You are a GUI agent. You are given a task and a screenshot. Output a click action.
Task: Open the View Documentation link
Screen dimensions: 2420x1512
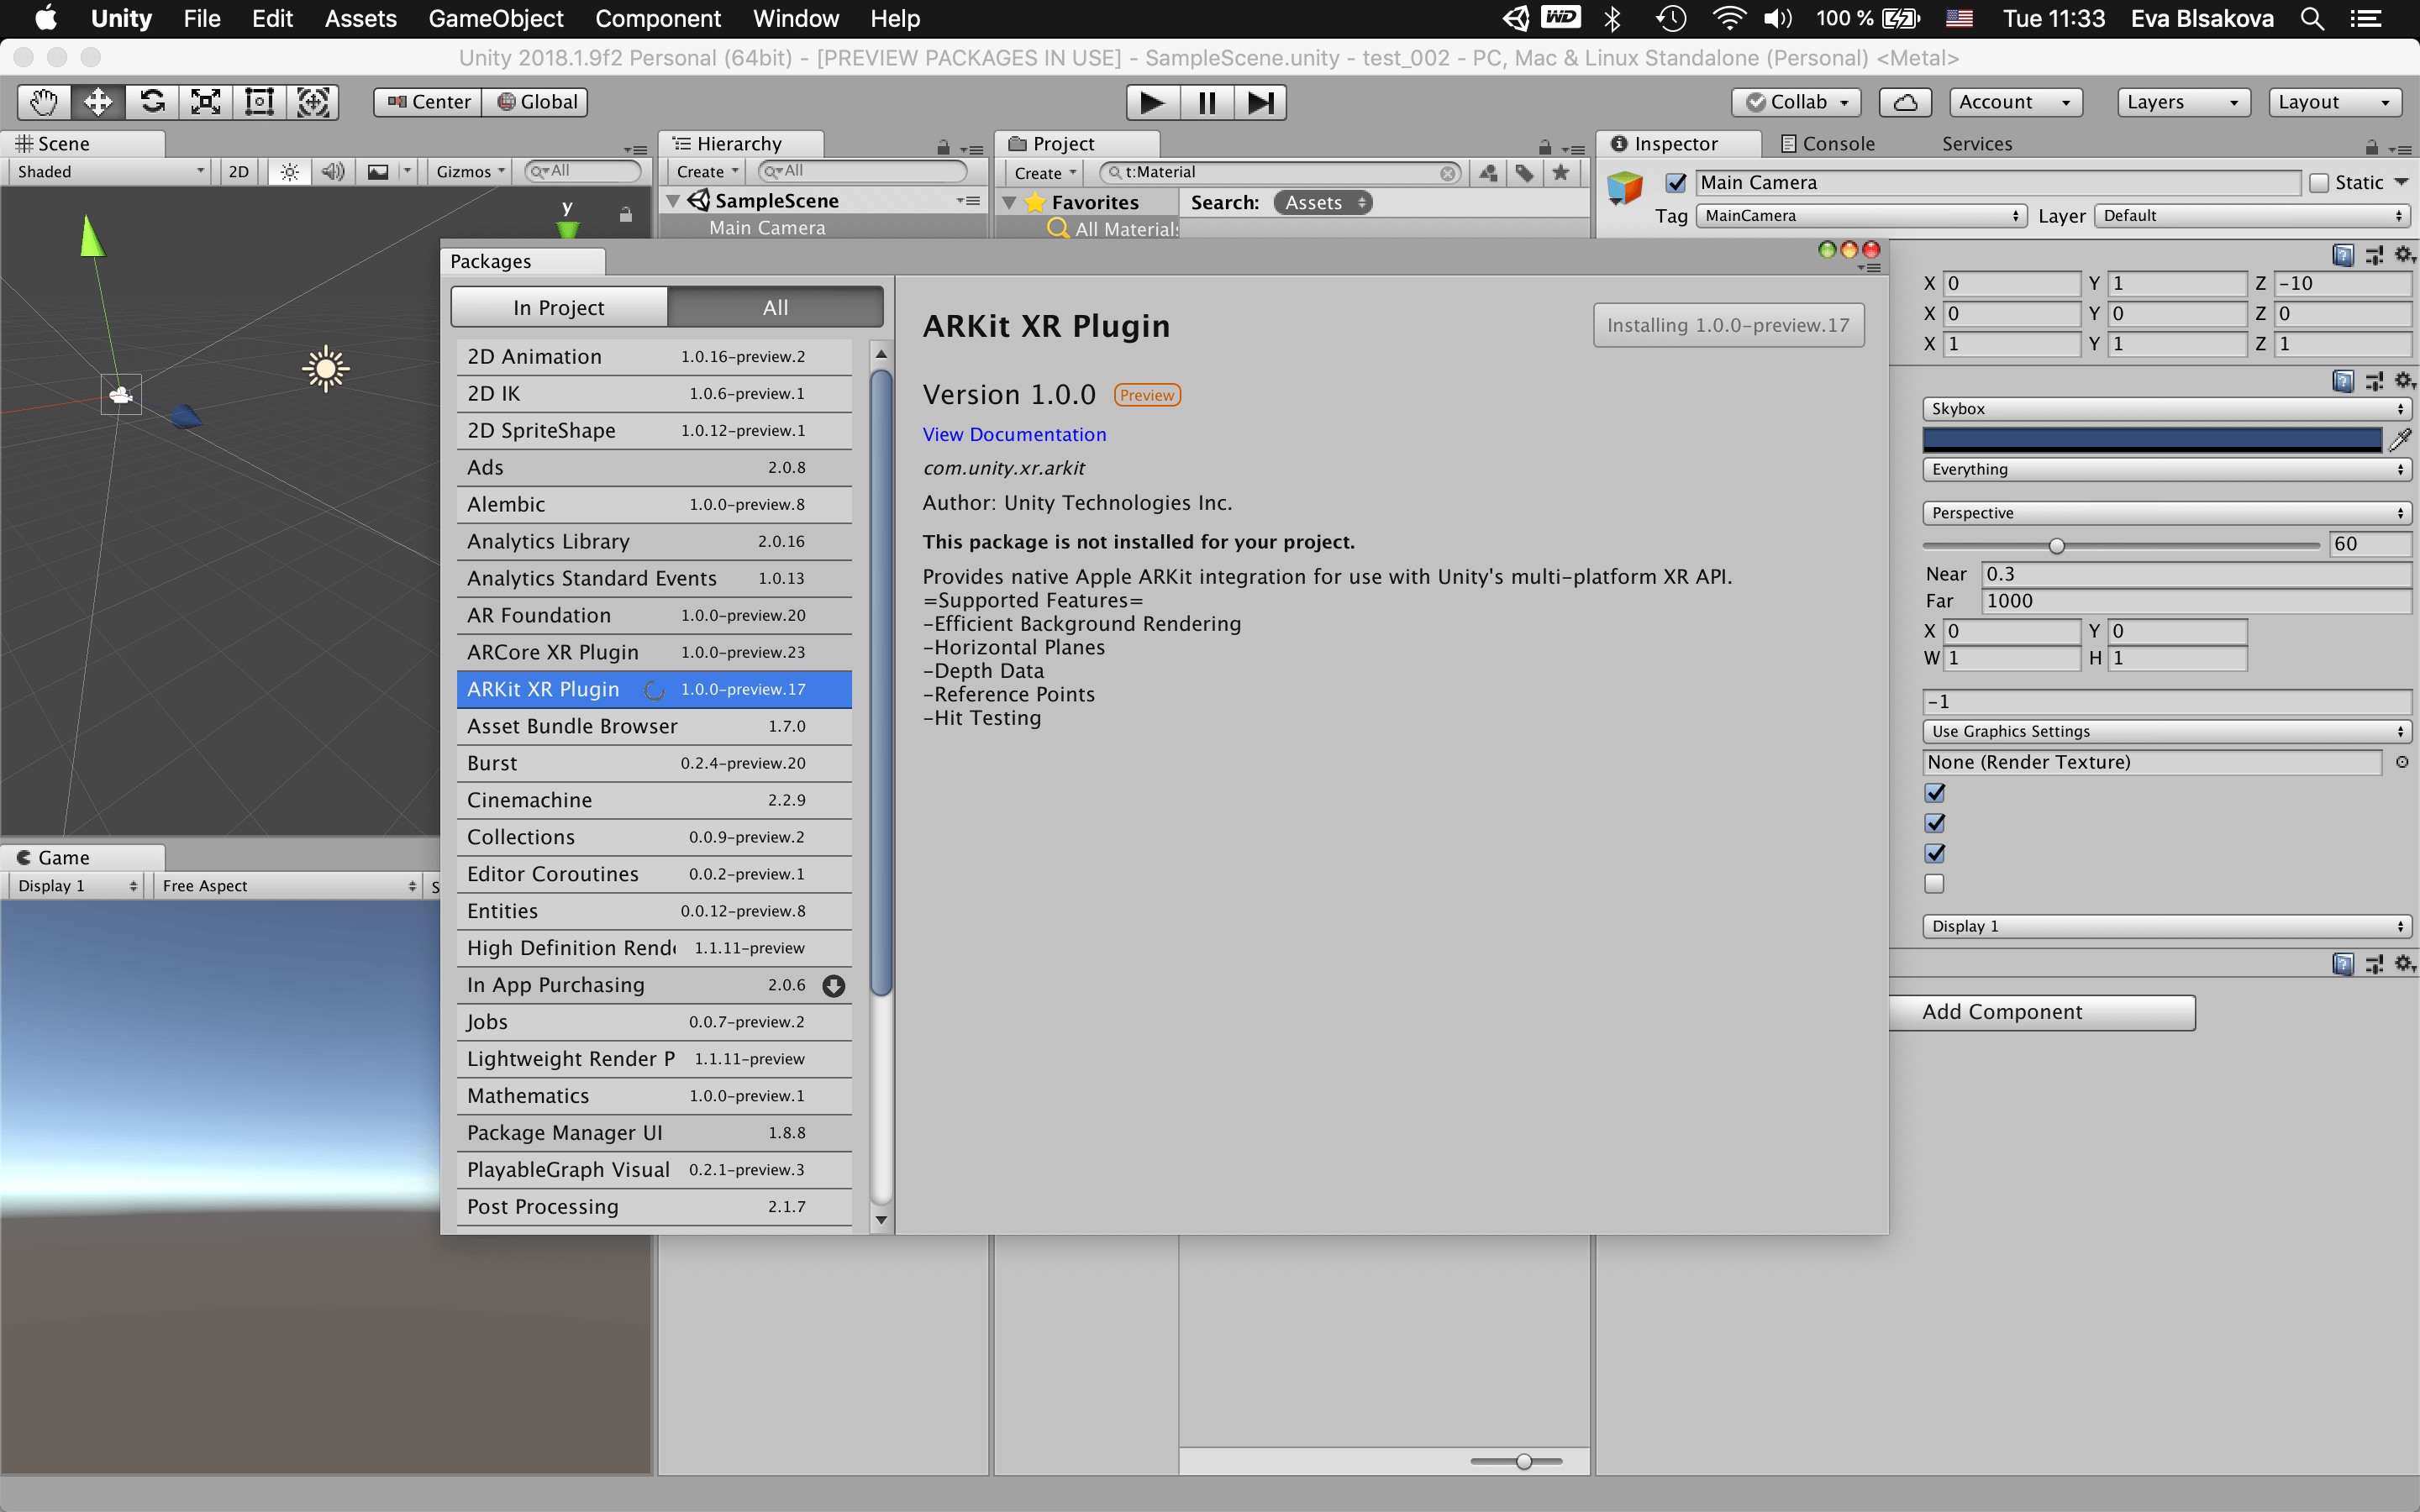(1014, 435)
